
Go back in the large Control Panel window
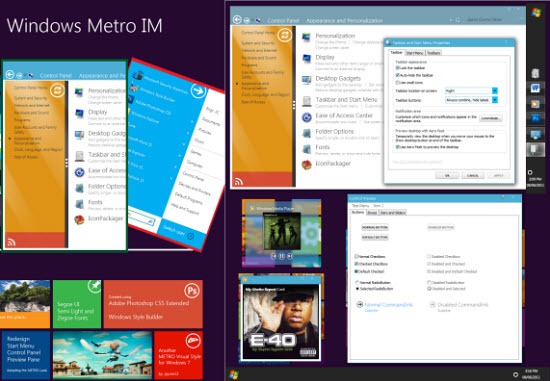237,20
